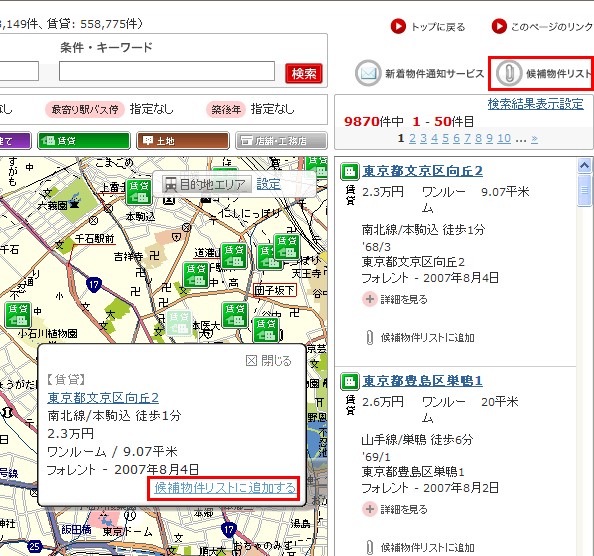Screen dimensions: 594x556
Task: Open the 候補物件リスト clip icon
Action: [x=507, y=73]
